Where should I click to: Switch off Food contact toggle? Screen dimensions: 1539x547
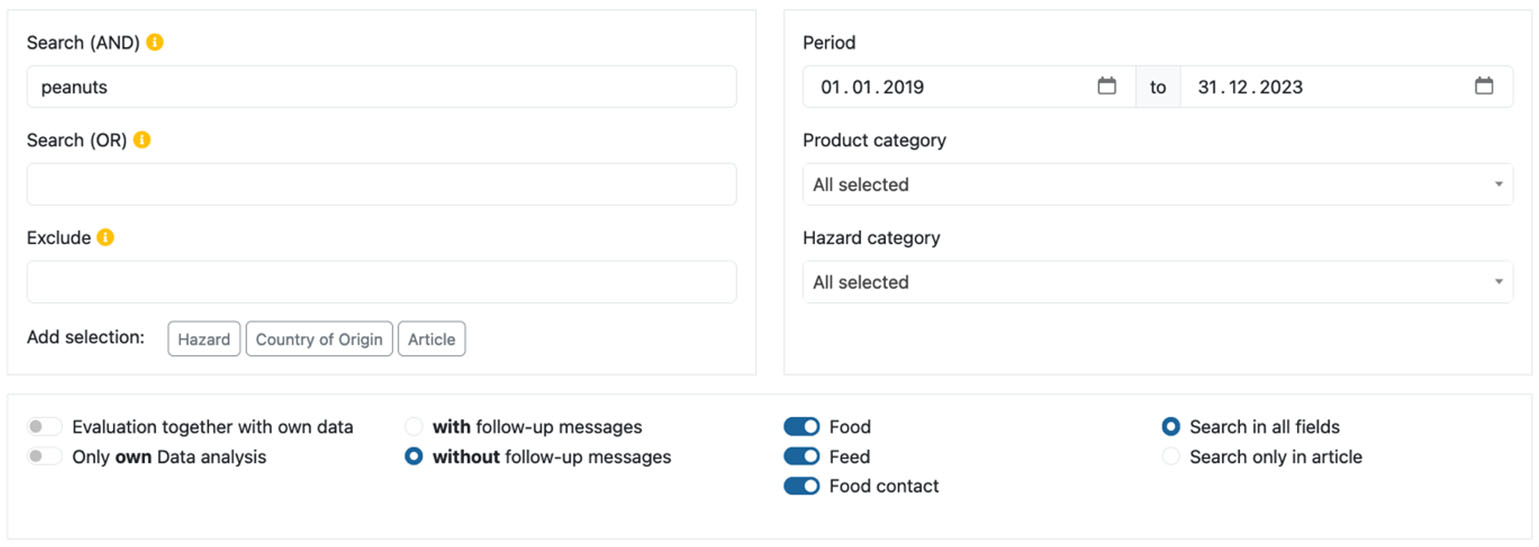[801, 486]
